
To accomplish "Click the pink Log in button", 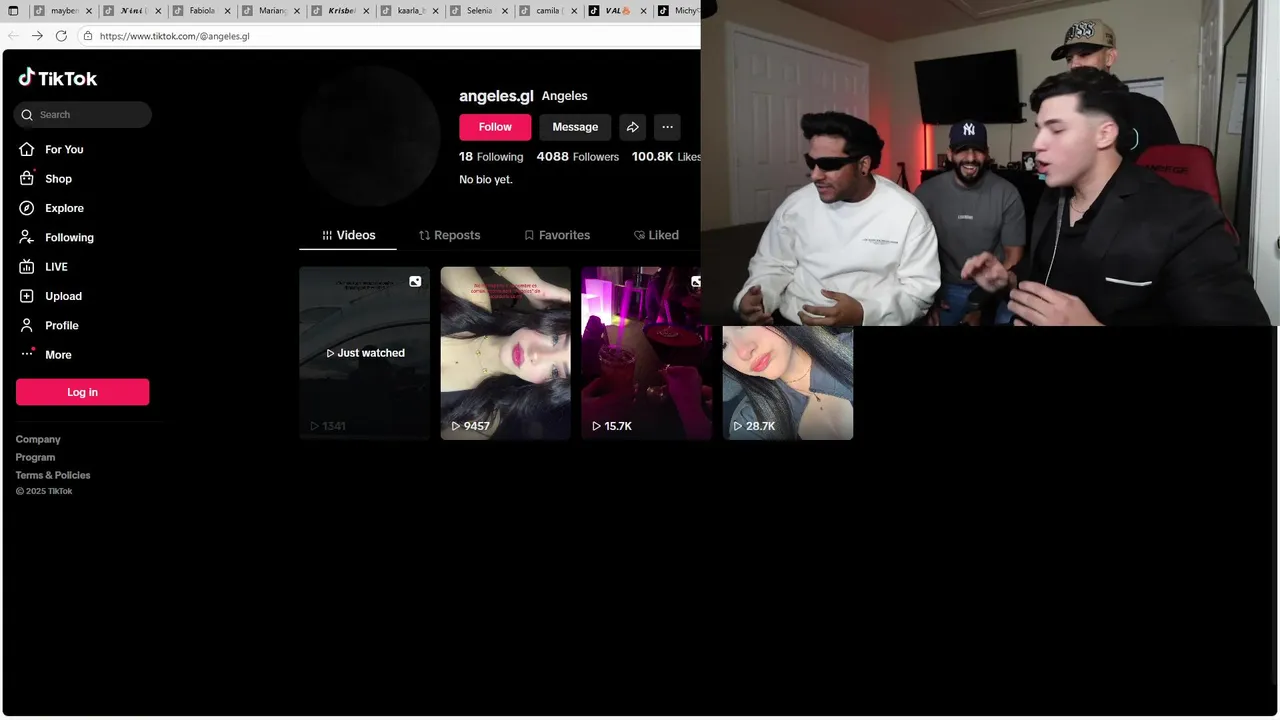I will tap(83, 392).
